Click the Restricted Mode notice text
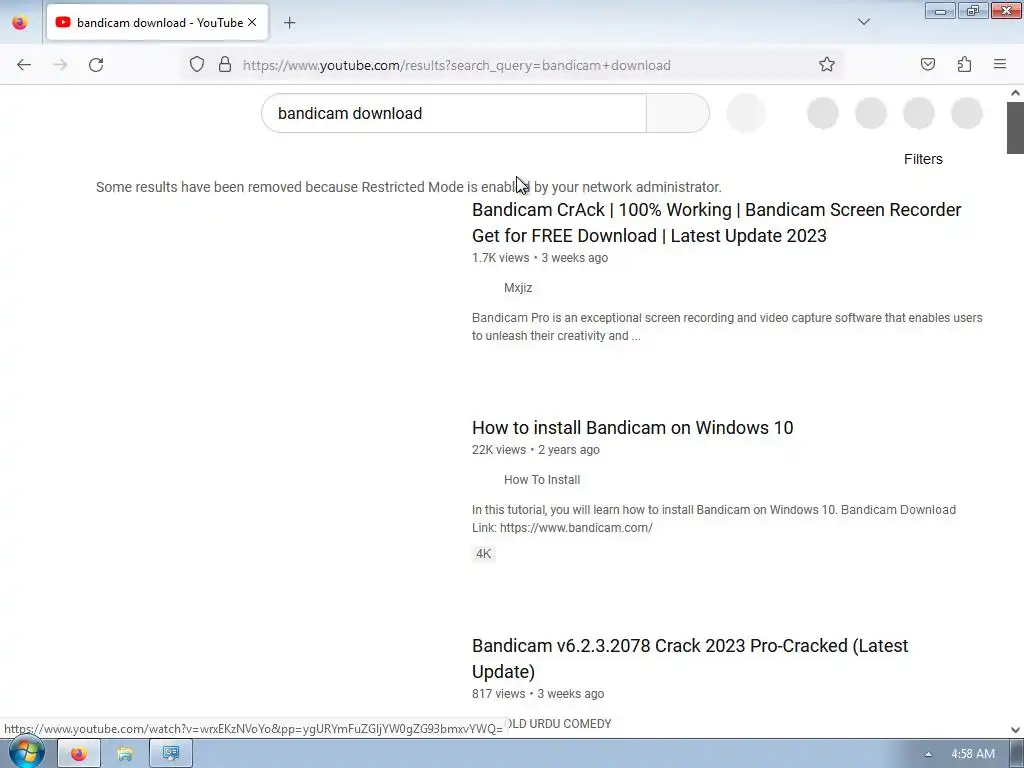1024x768 pixels. 409,187
